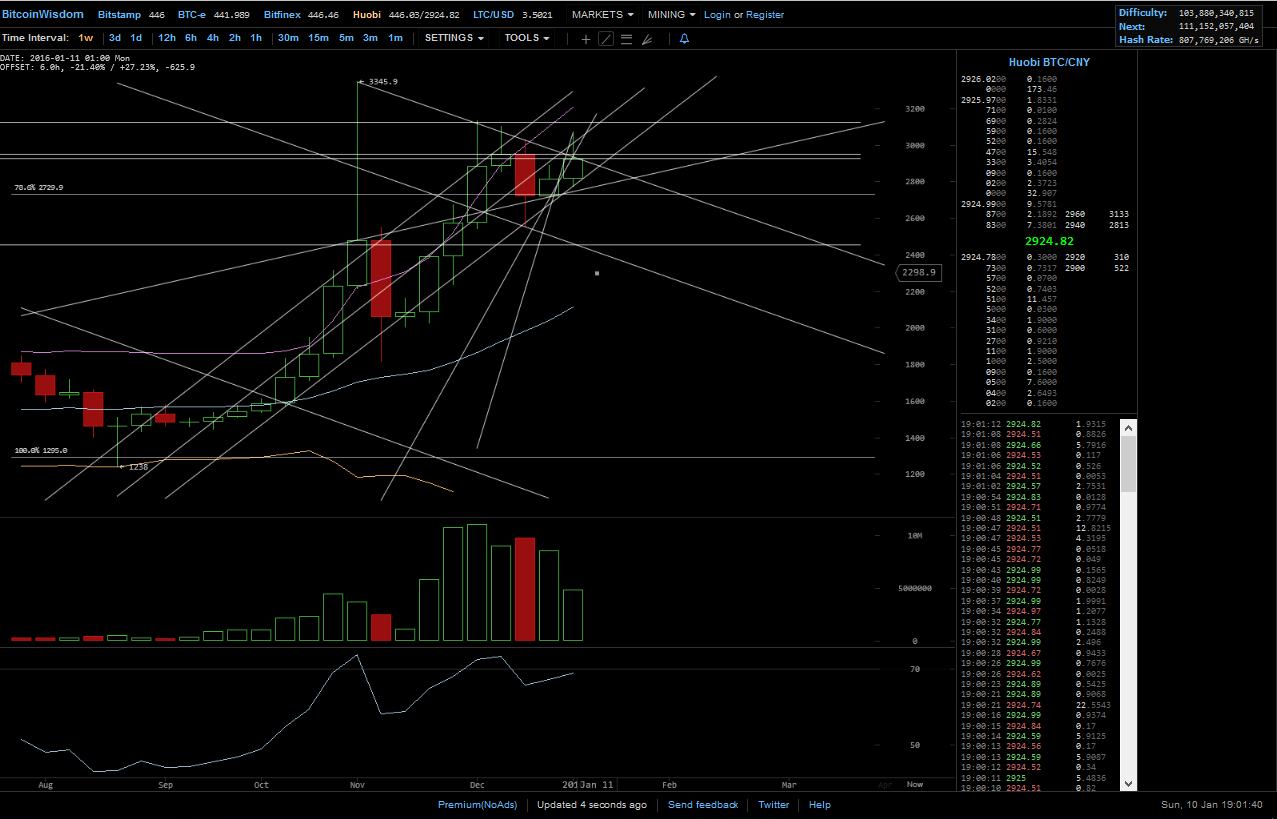Click the Difficulty value in mining stats

pos(1216,13)
